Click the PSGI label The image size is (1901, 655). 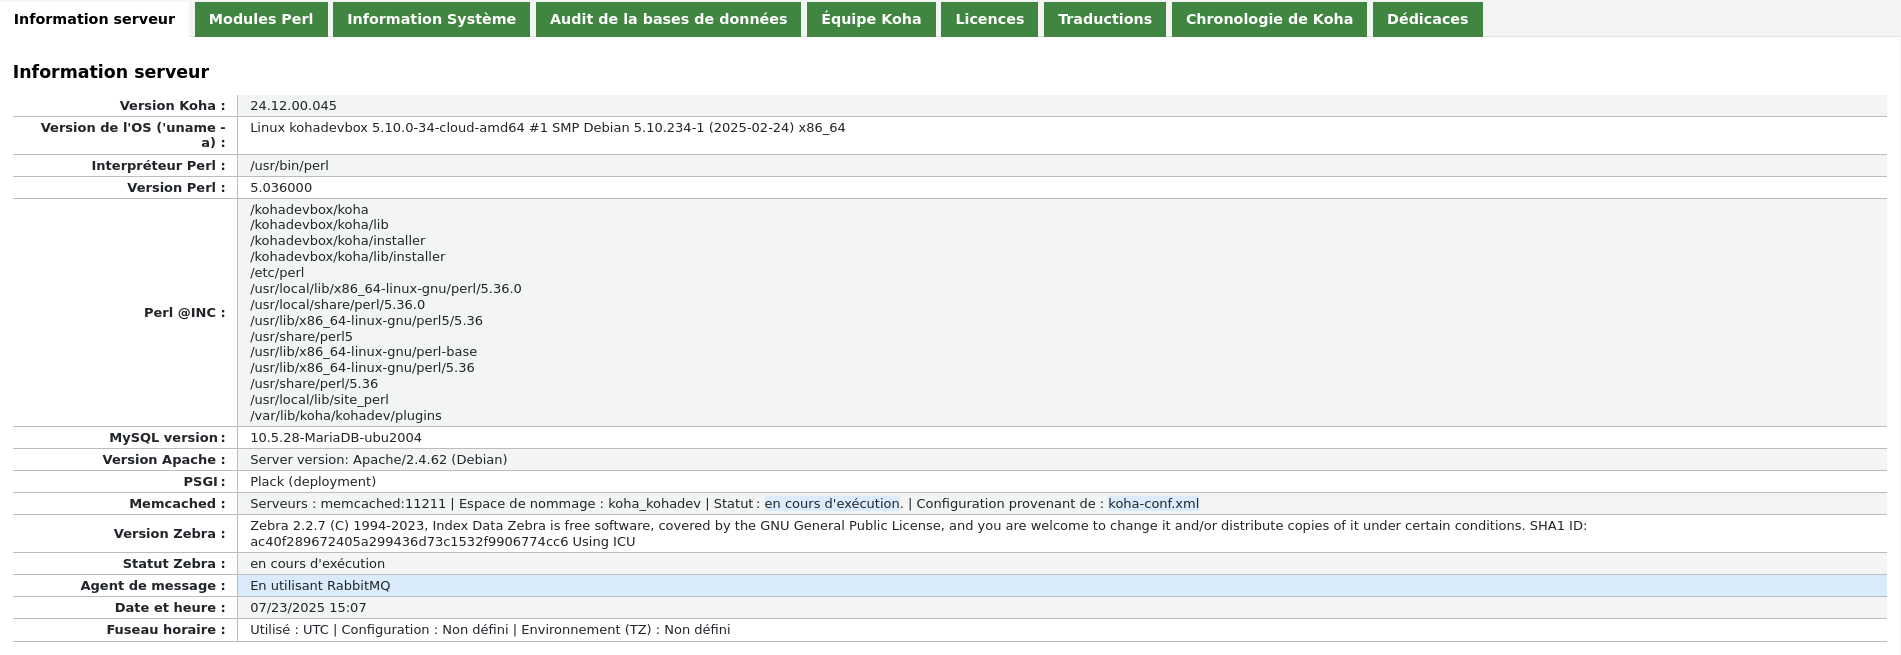pyautogui.click(x=204, y=482)
